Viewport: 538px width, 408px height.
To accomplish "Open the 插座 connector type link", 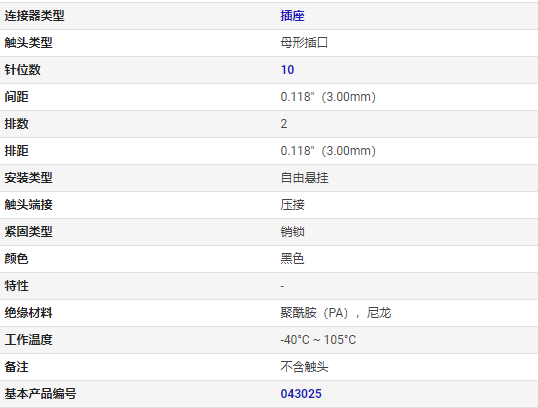I will coord(292,16).
